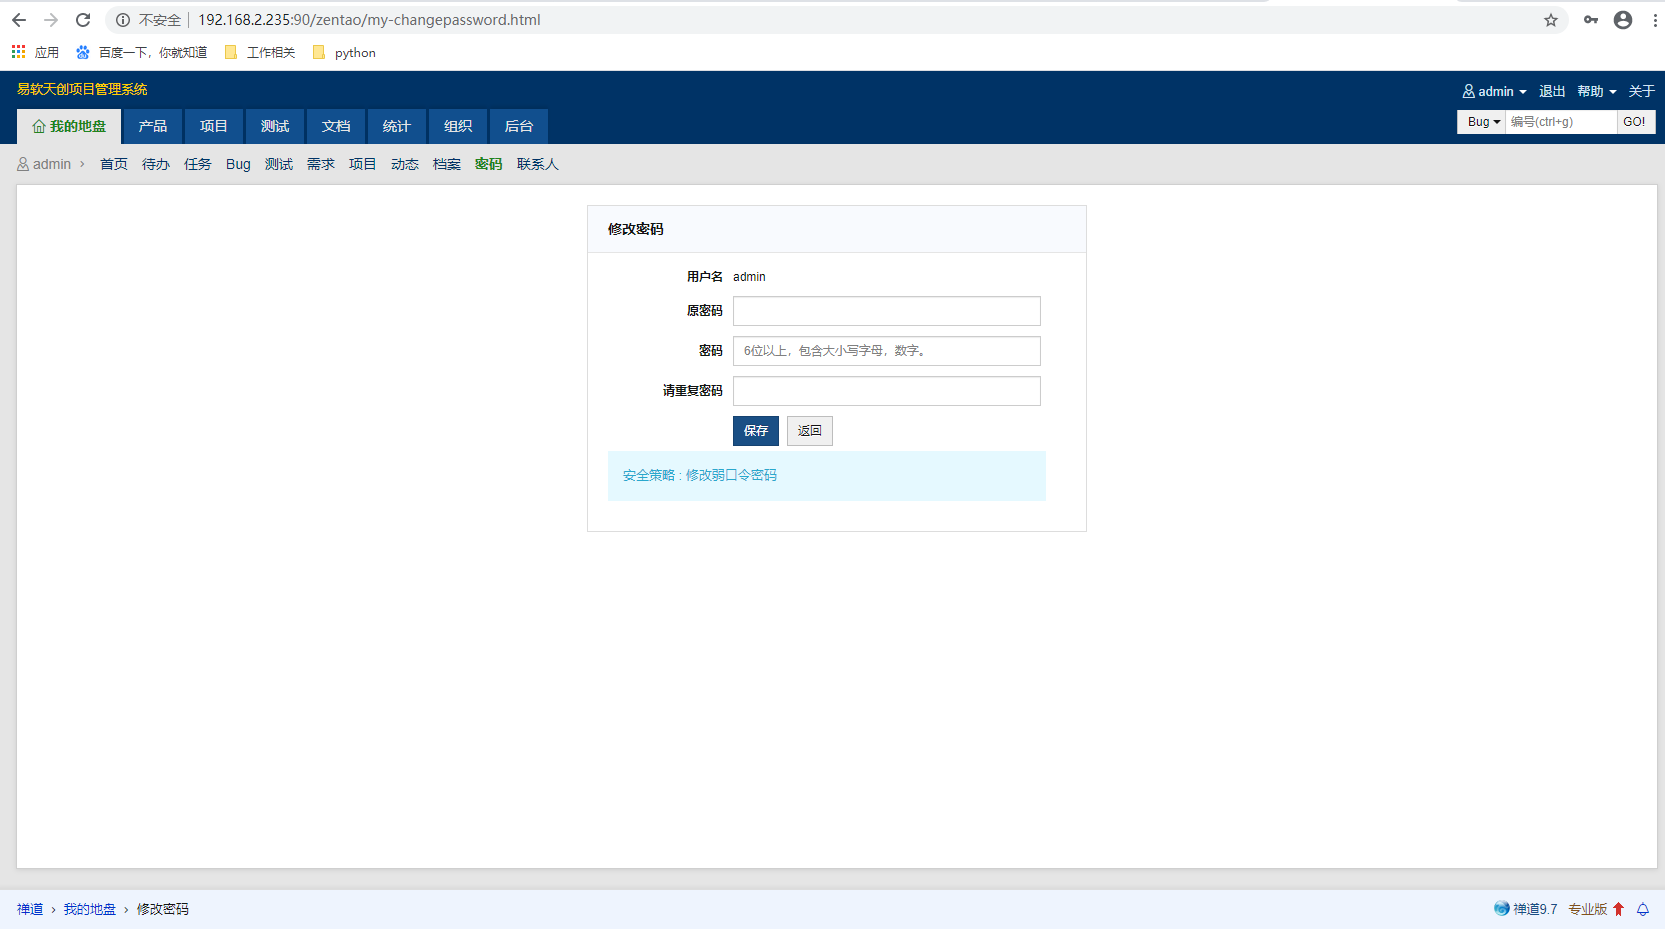Open the Bug search type dropdown

click(1481, 122)
